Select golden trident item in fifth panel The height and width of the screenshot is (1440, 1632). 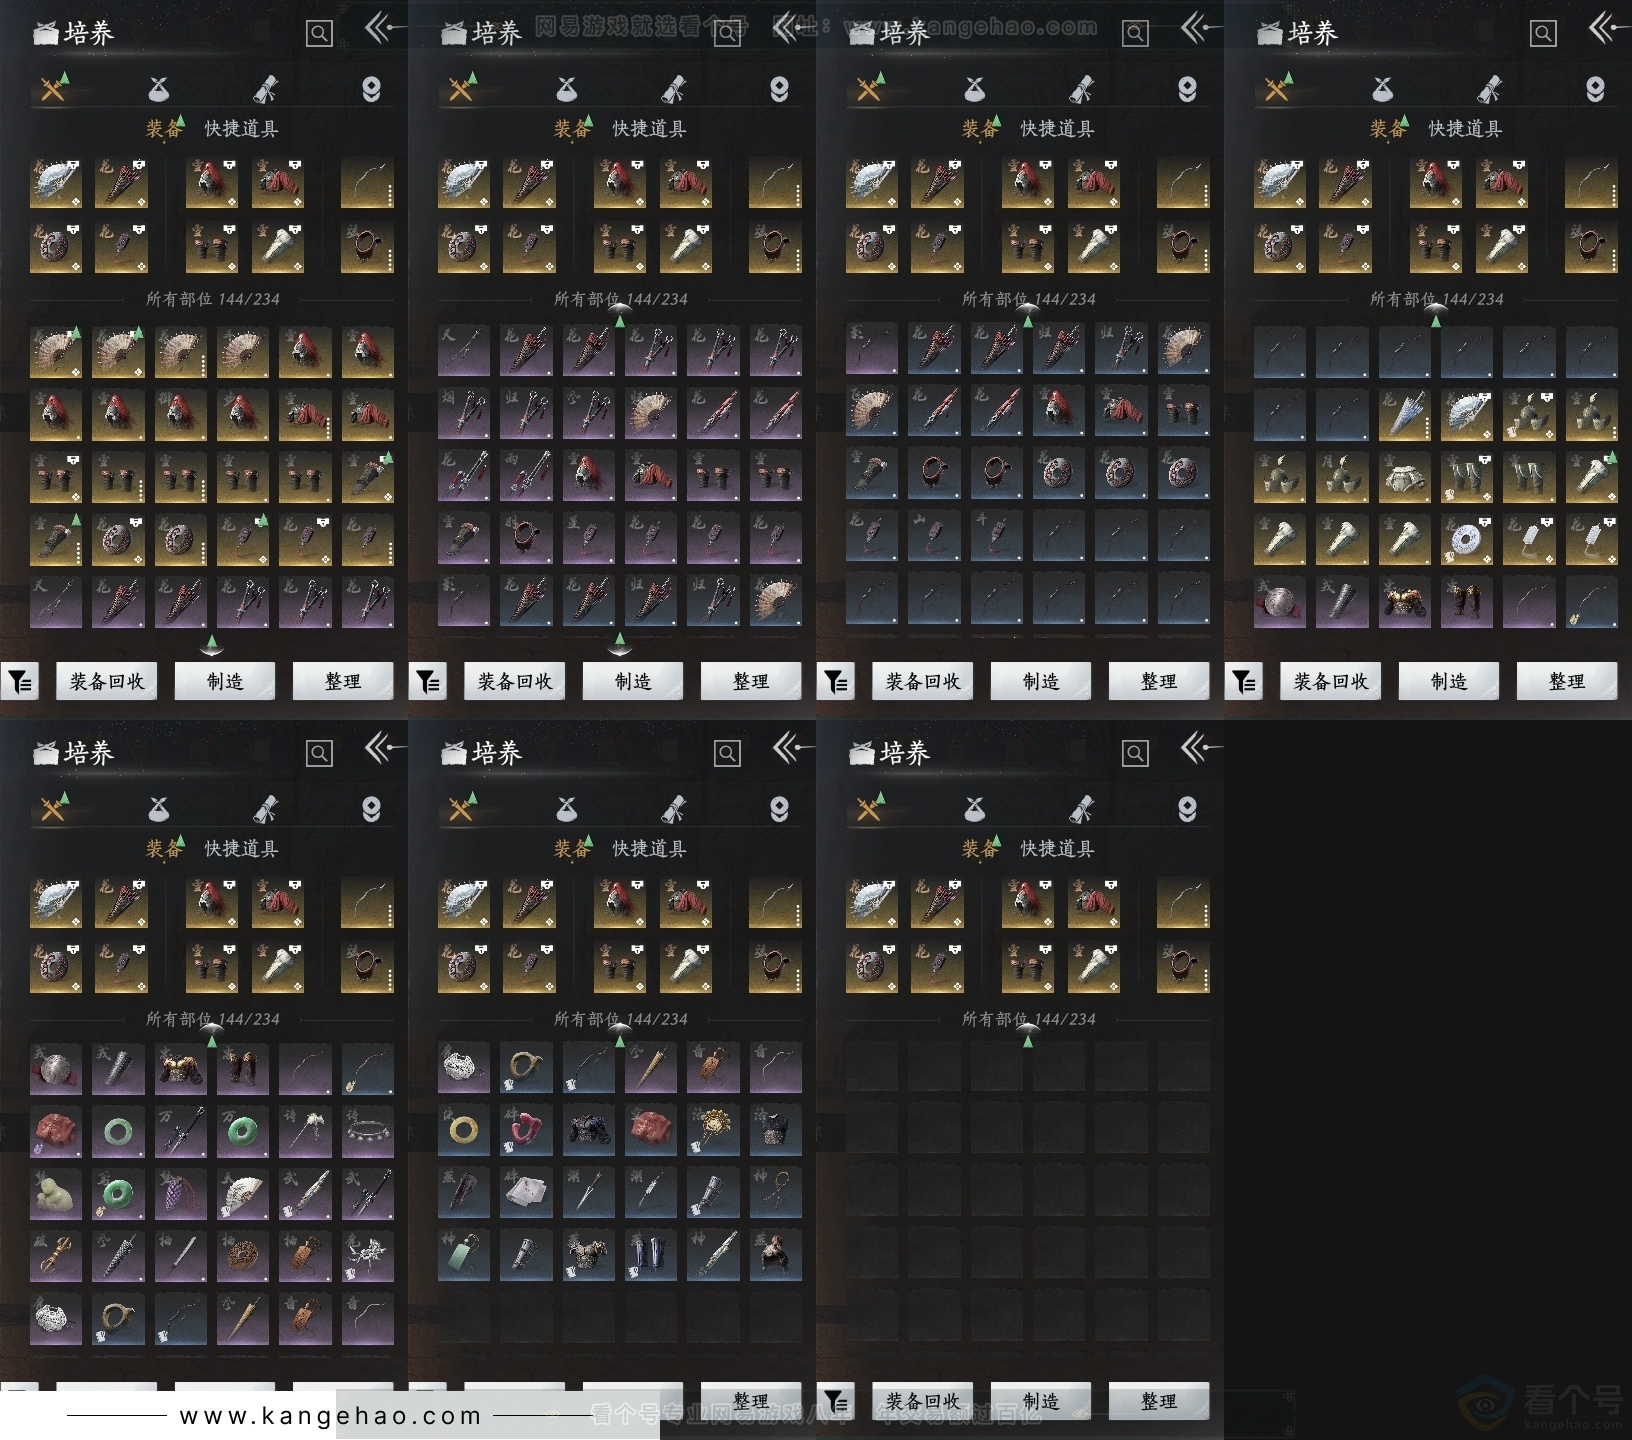click(x=56, y=1256)
